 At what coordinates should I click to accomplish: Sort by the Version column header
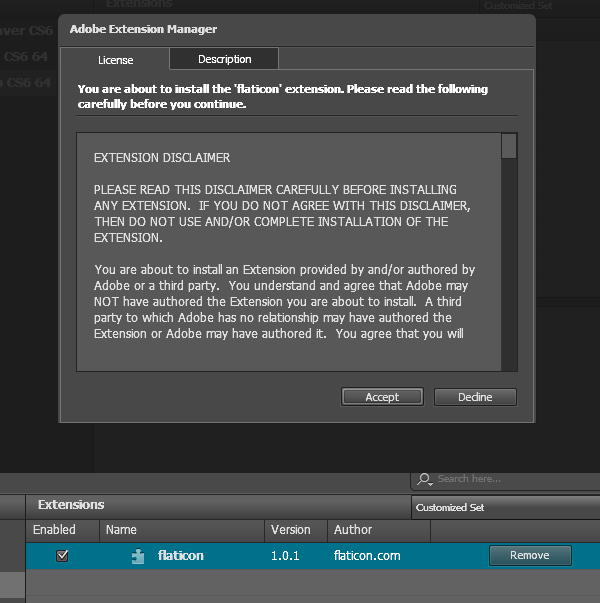click(296, 530)
